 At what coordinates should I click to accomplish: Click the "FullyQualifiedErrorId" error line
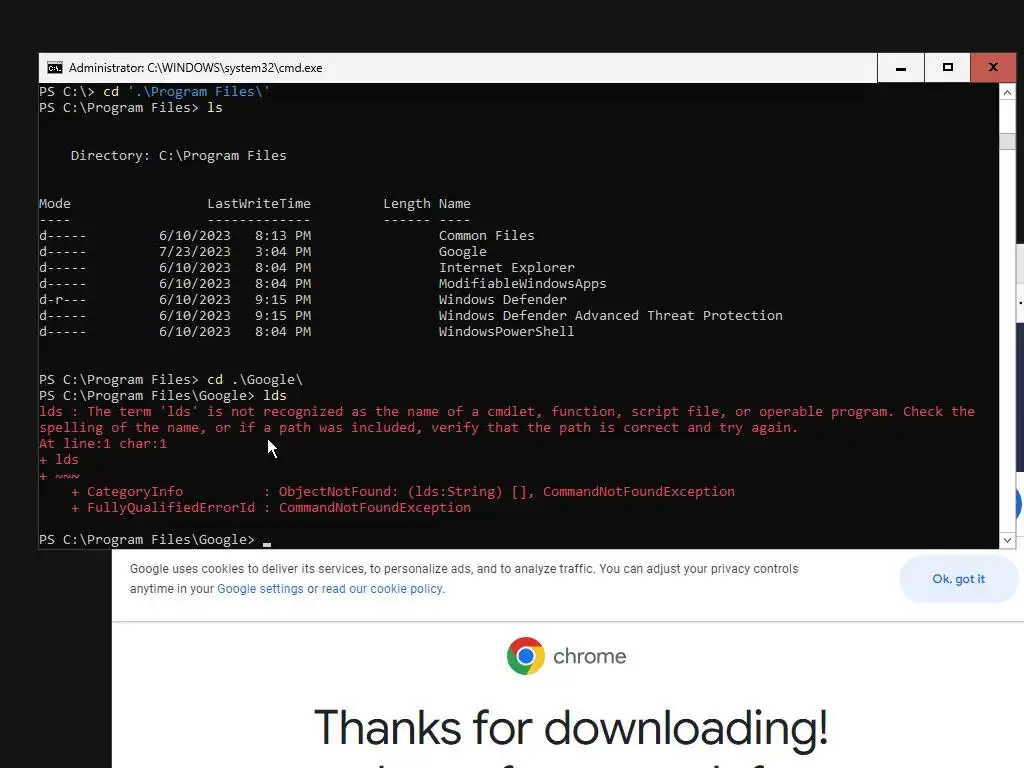coord(270,507)
